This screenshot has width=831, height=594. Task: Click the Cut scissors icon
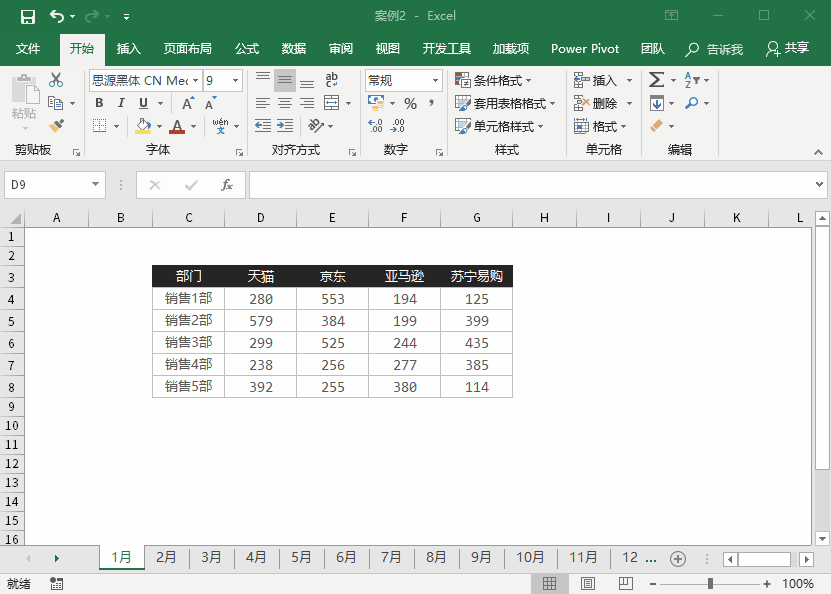pos(56,80)
